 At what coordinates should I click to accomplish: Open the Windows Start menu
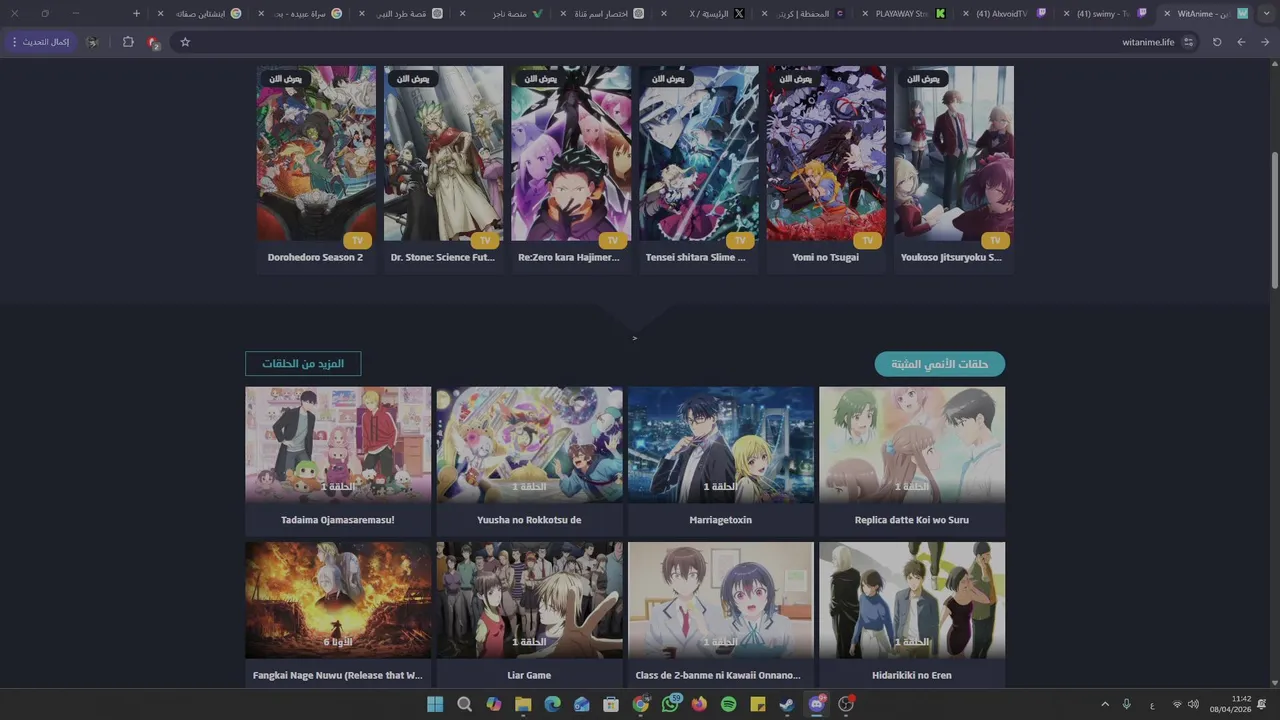(x=435, y=704)
